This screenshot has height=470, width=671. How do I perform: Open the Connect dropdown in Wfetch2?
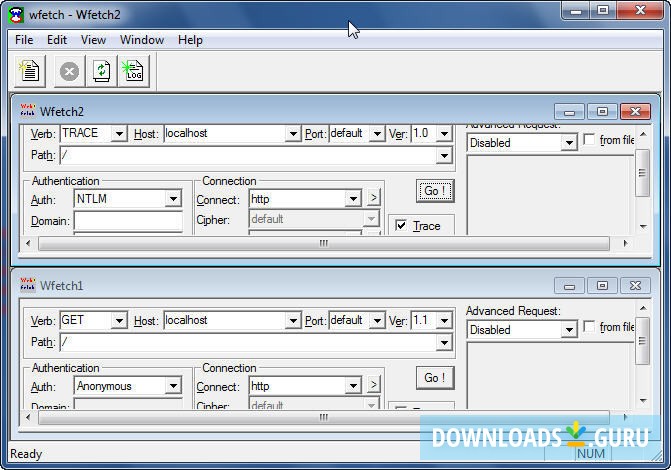[353, 199]
